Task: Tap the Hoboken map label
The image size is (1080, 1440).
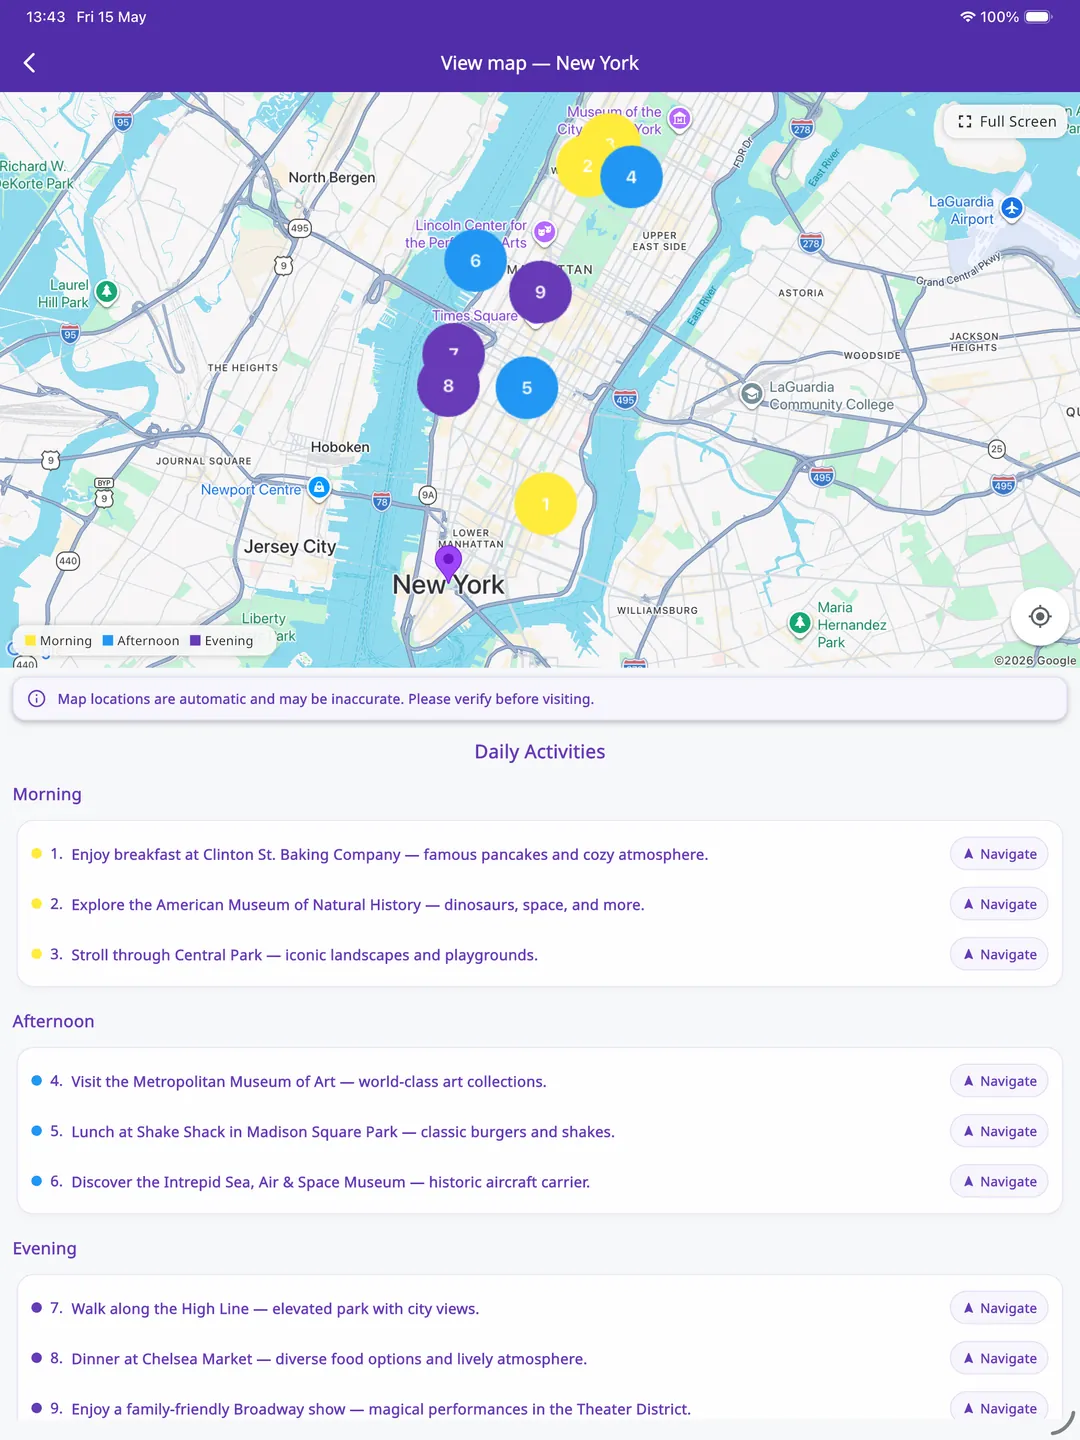Action: click(340, 447)
